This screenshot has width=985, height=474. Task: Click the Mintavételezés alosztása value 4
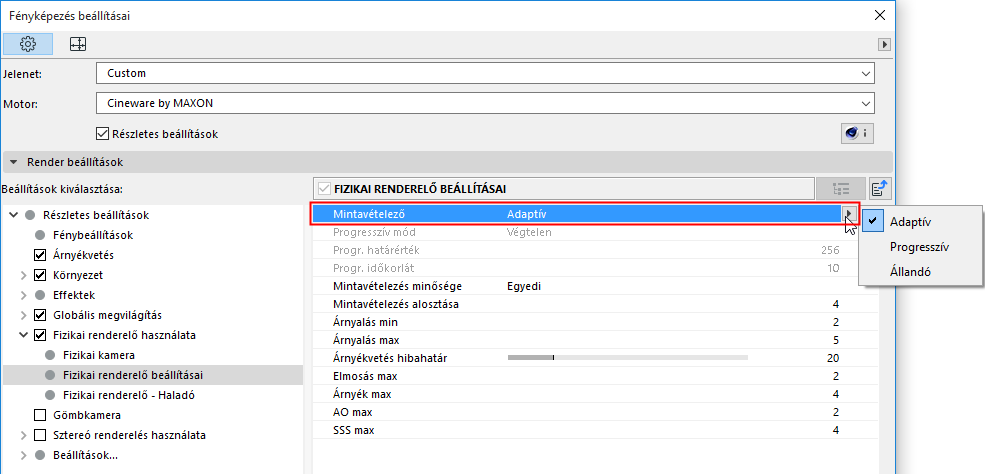[836, 304]
